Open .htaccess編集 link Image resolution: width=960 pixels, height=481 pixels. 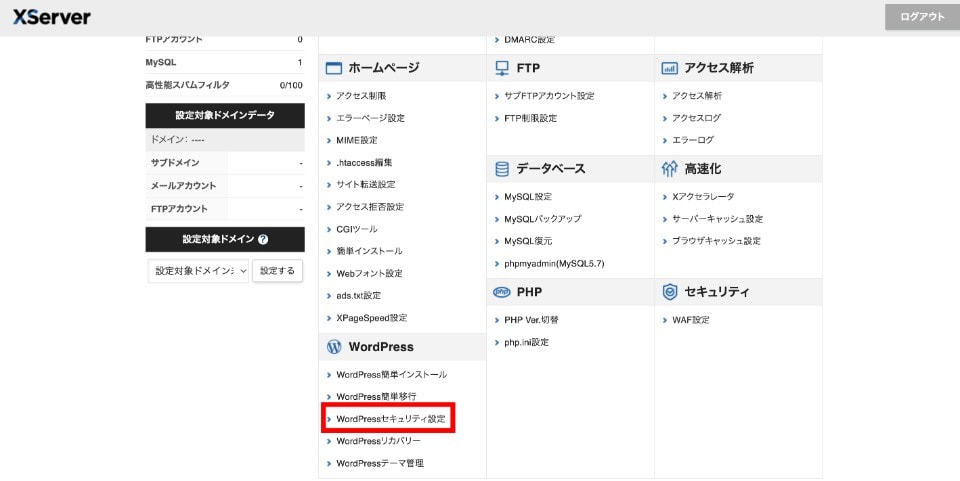pos(364,163)
